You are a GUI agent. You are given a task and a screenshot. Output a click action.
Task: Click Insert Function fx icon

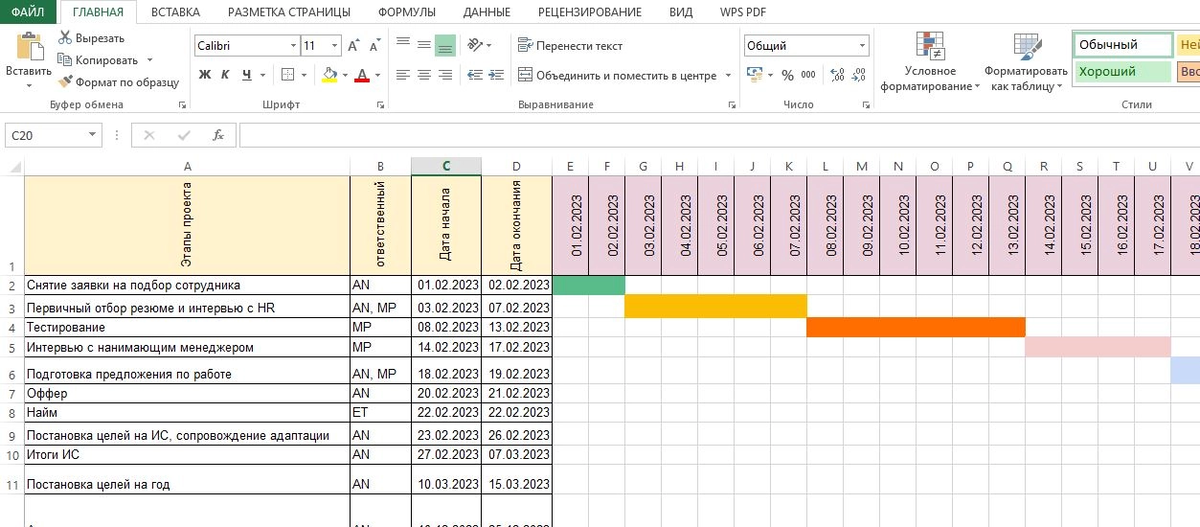click(218, 135)
